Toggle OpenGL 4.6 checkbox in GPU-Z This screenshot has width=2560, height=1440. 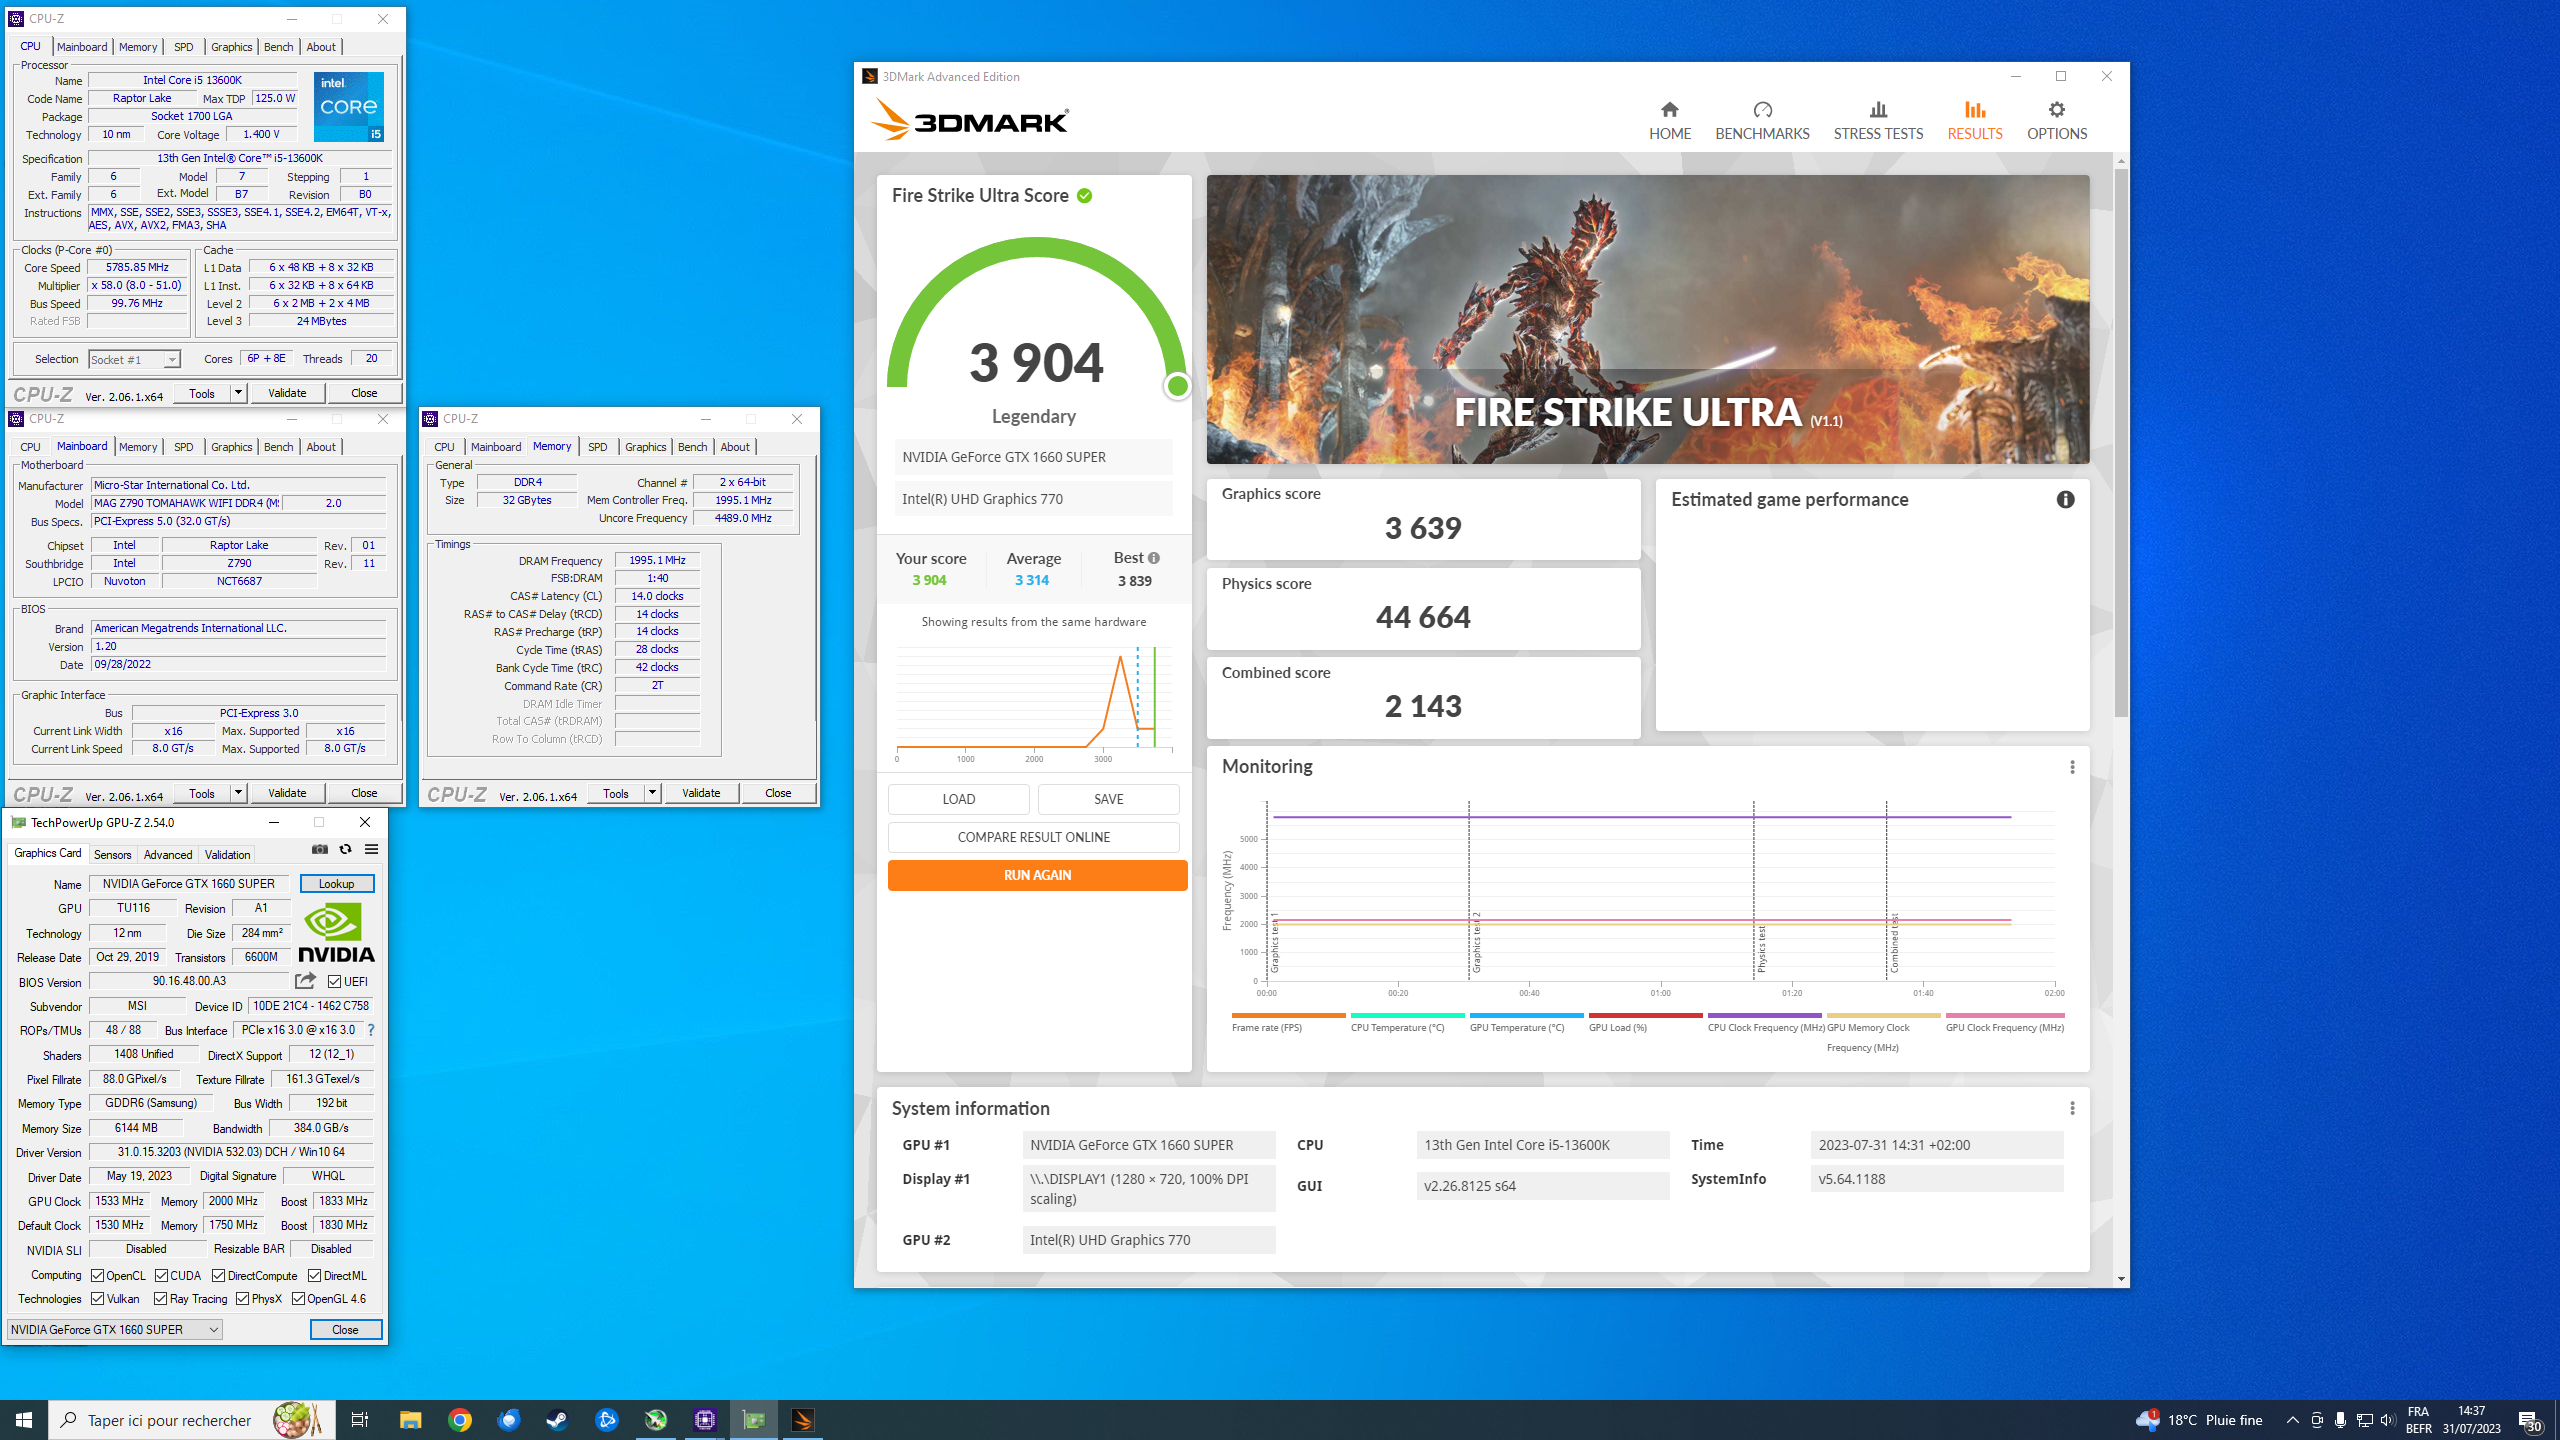click(299, 1299)
